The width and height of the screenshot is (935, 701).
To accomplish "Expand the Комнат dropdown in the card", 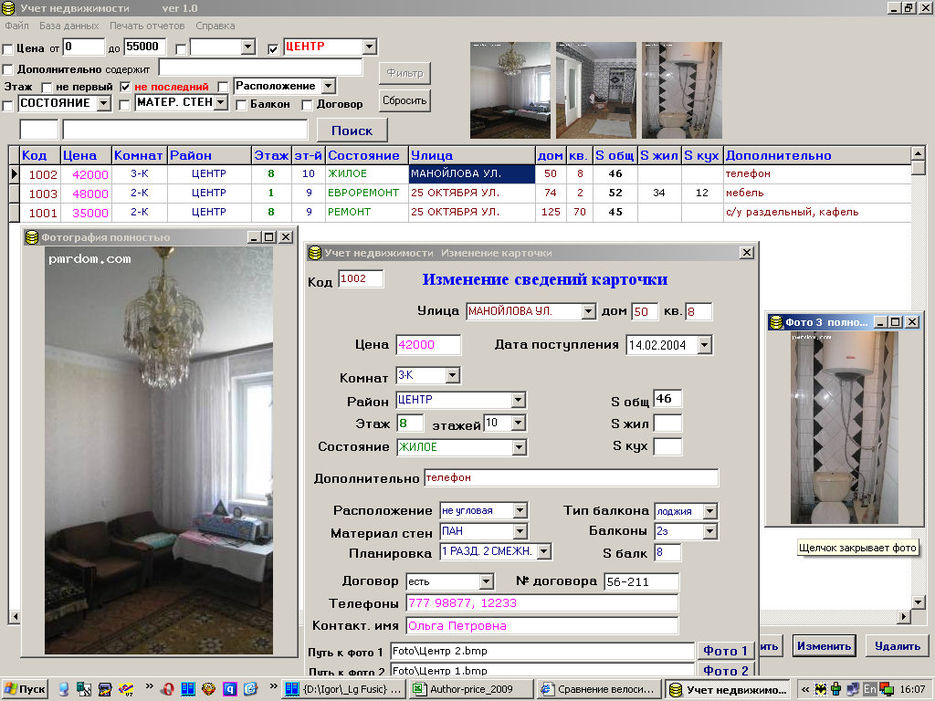I will point(453,376).
